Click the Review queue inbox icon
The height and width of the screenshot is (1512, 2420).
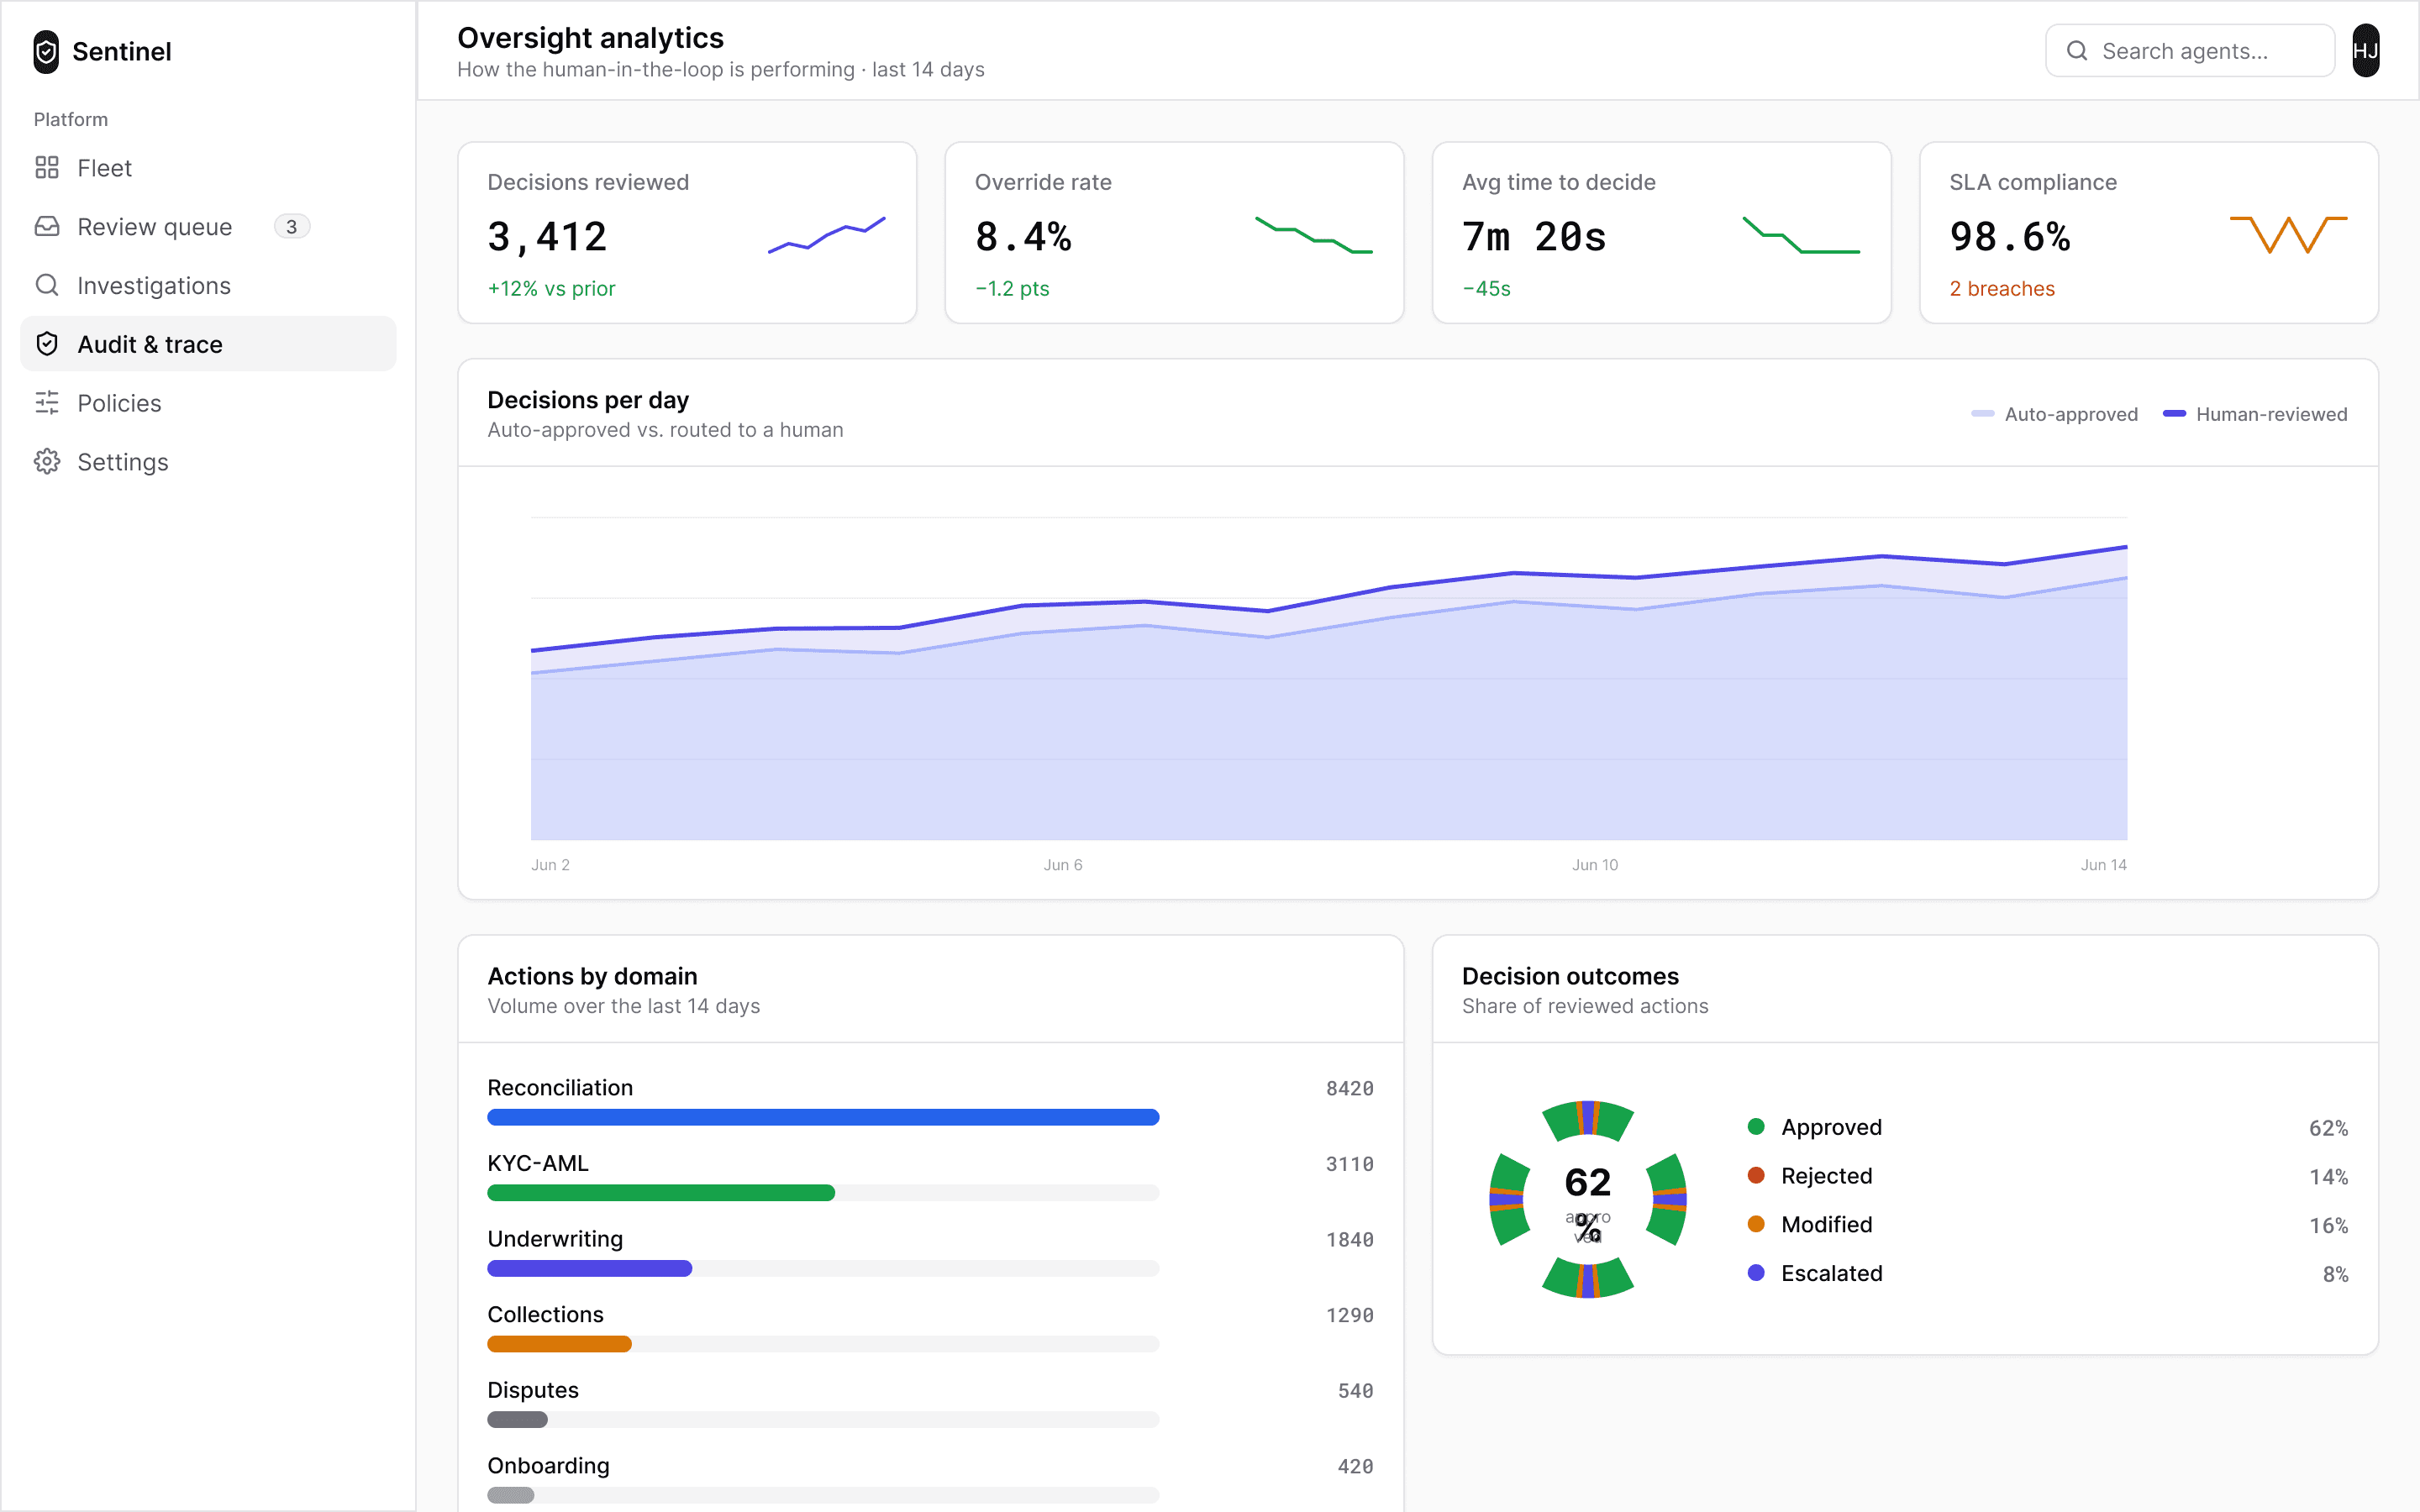pyautogui.click(x=47, y=227)
